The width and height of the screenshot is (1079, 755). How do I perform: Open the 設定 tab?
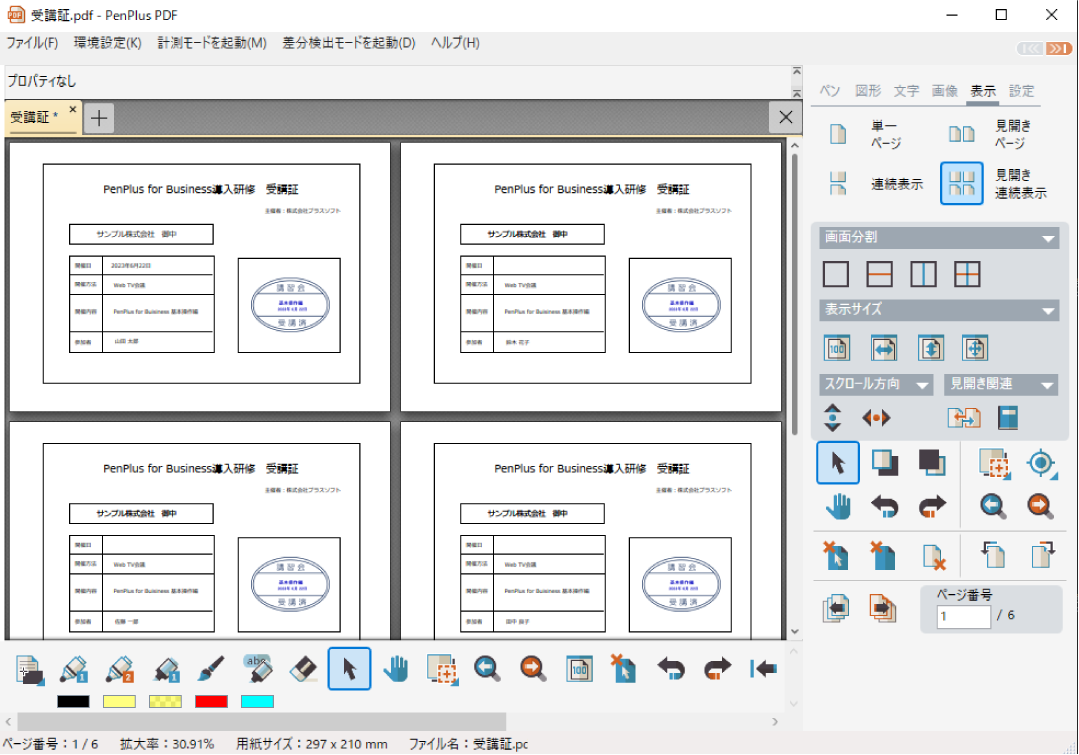(x=1021, y=91)
